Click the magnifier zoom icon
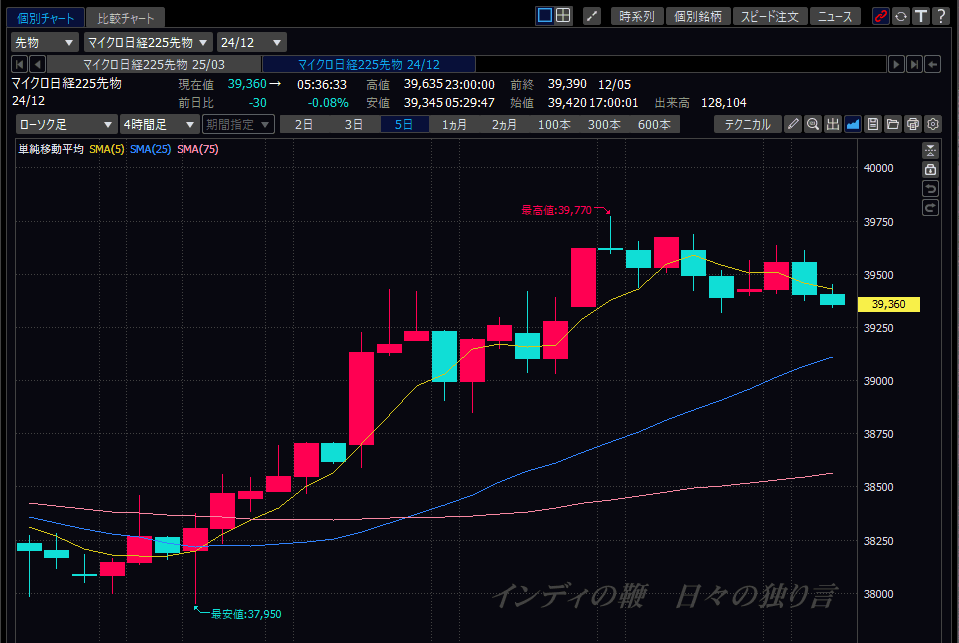The width and height of the screenshot is (959, 643). pyautogui.click(x=813, y=124)
